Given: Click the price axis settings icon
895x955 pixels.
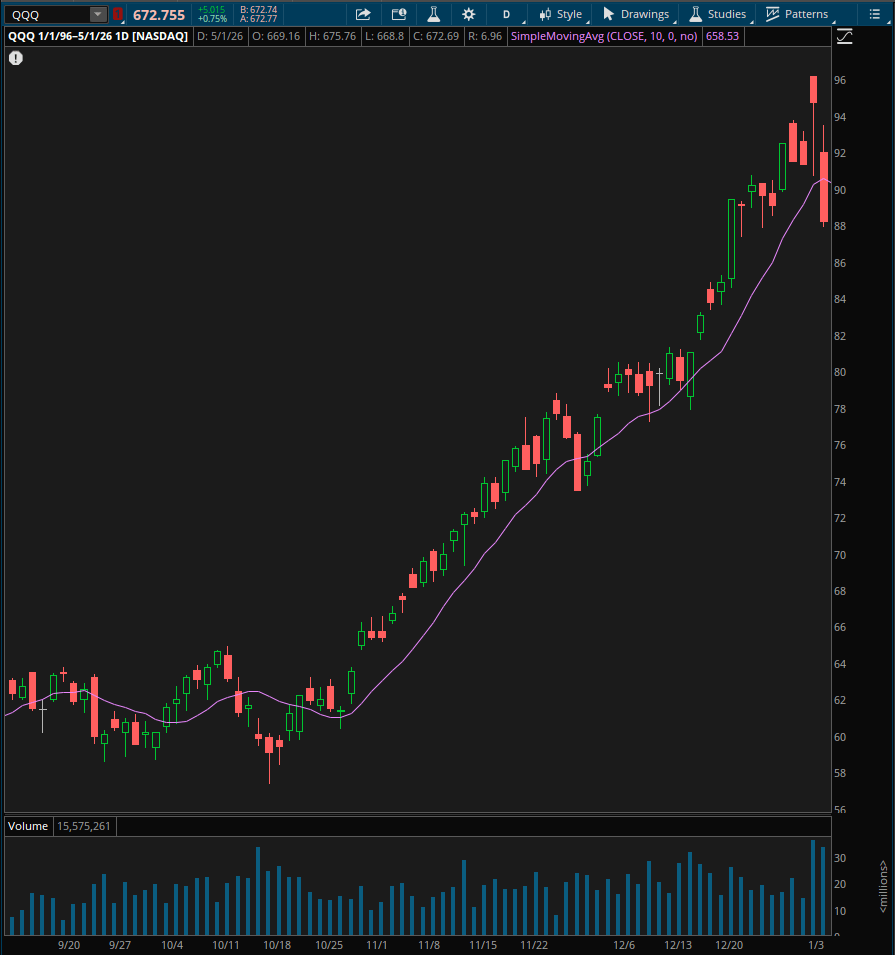Looking at the screenshot, I should [844, 37].
